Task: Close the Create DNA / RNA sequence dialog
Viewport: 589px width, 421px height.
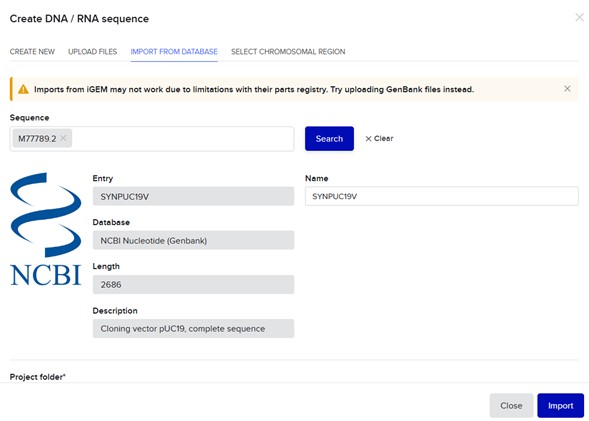Action: tap(579, 17)
